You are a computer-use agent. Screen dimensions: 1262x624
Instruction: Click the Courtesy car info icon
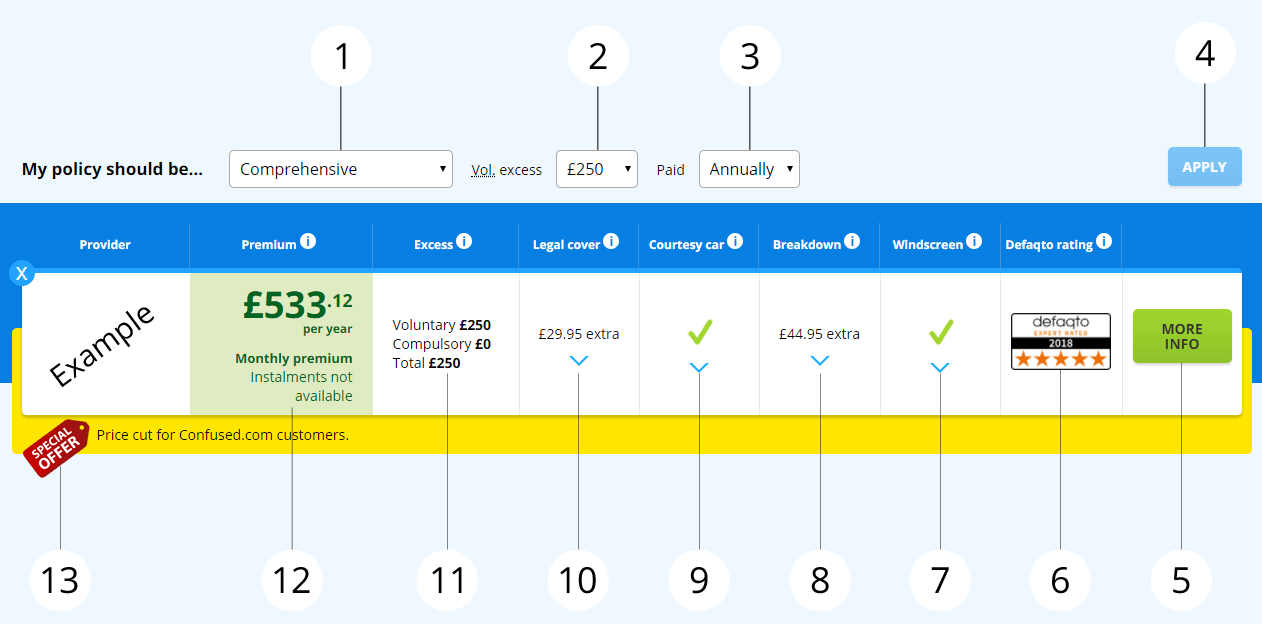(x=735, y=242)
